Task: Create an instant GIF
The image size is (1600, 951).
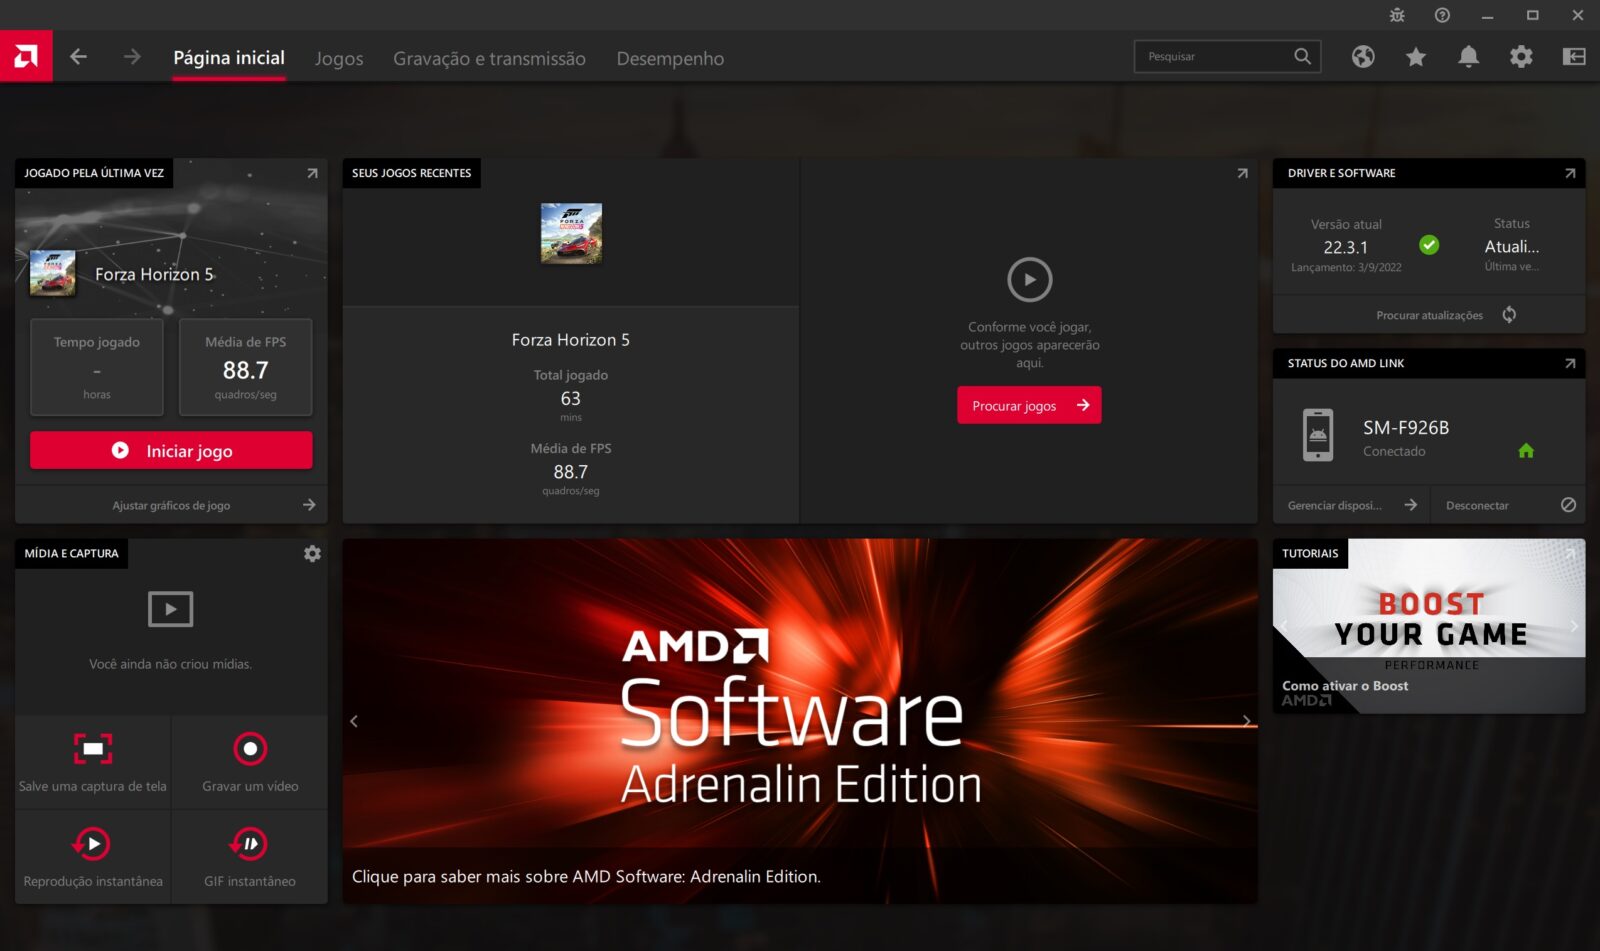Action: coord(250,844)
